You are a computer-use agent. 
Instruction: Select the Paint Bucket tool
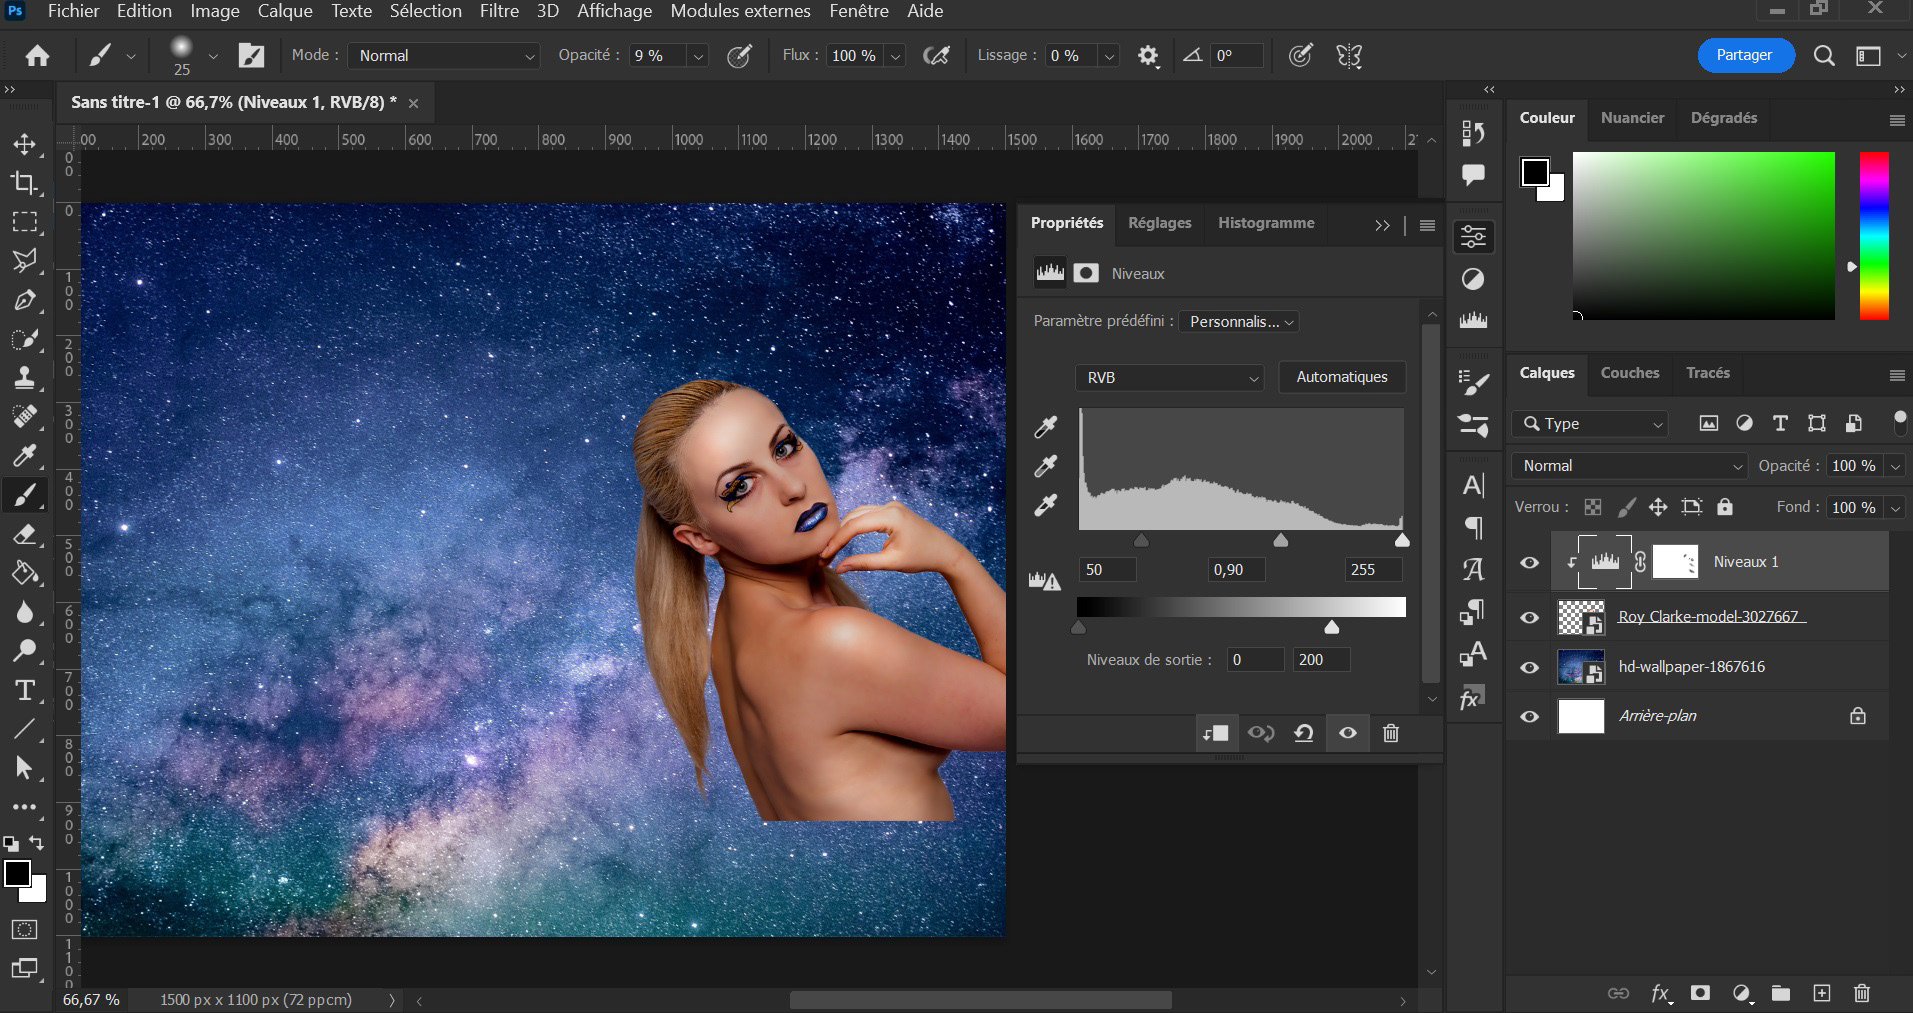pyautogui.click(x=25, y=573)
